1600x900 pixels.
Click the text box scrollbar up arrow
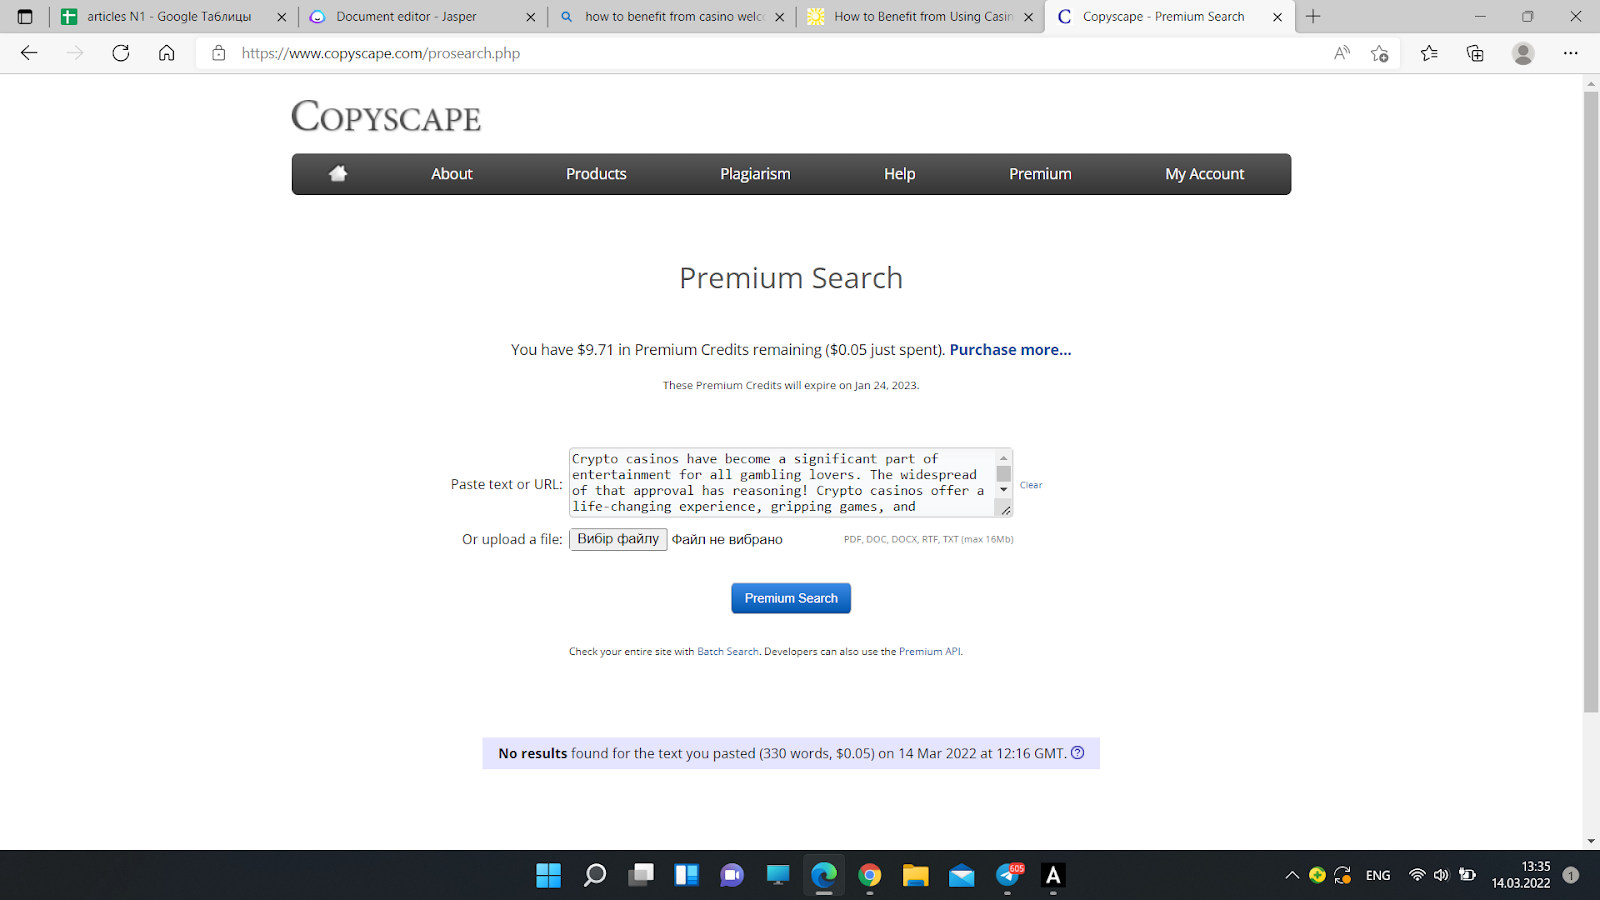pos(1004,457)
